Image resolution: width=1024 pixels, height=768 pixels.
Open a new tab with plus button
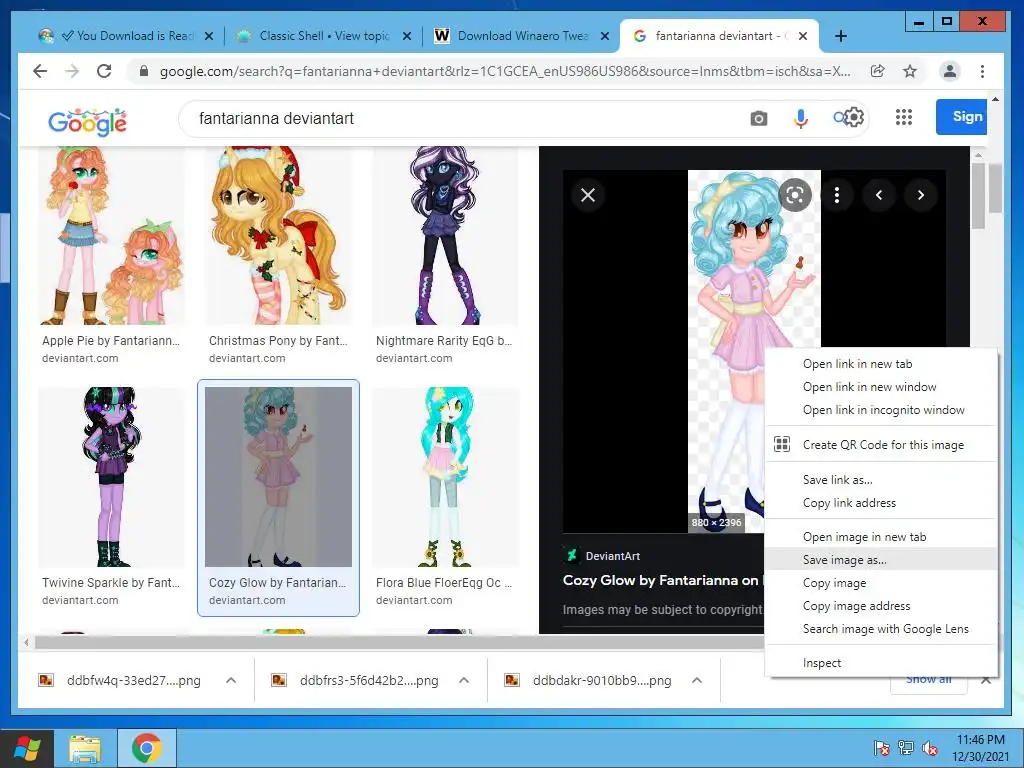[x=841, y=36]
